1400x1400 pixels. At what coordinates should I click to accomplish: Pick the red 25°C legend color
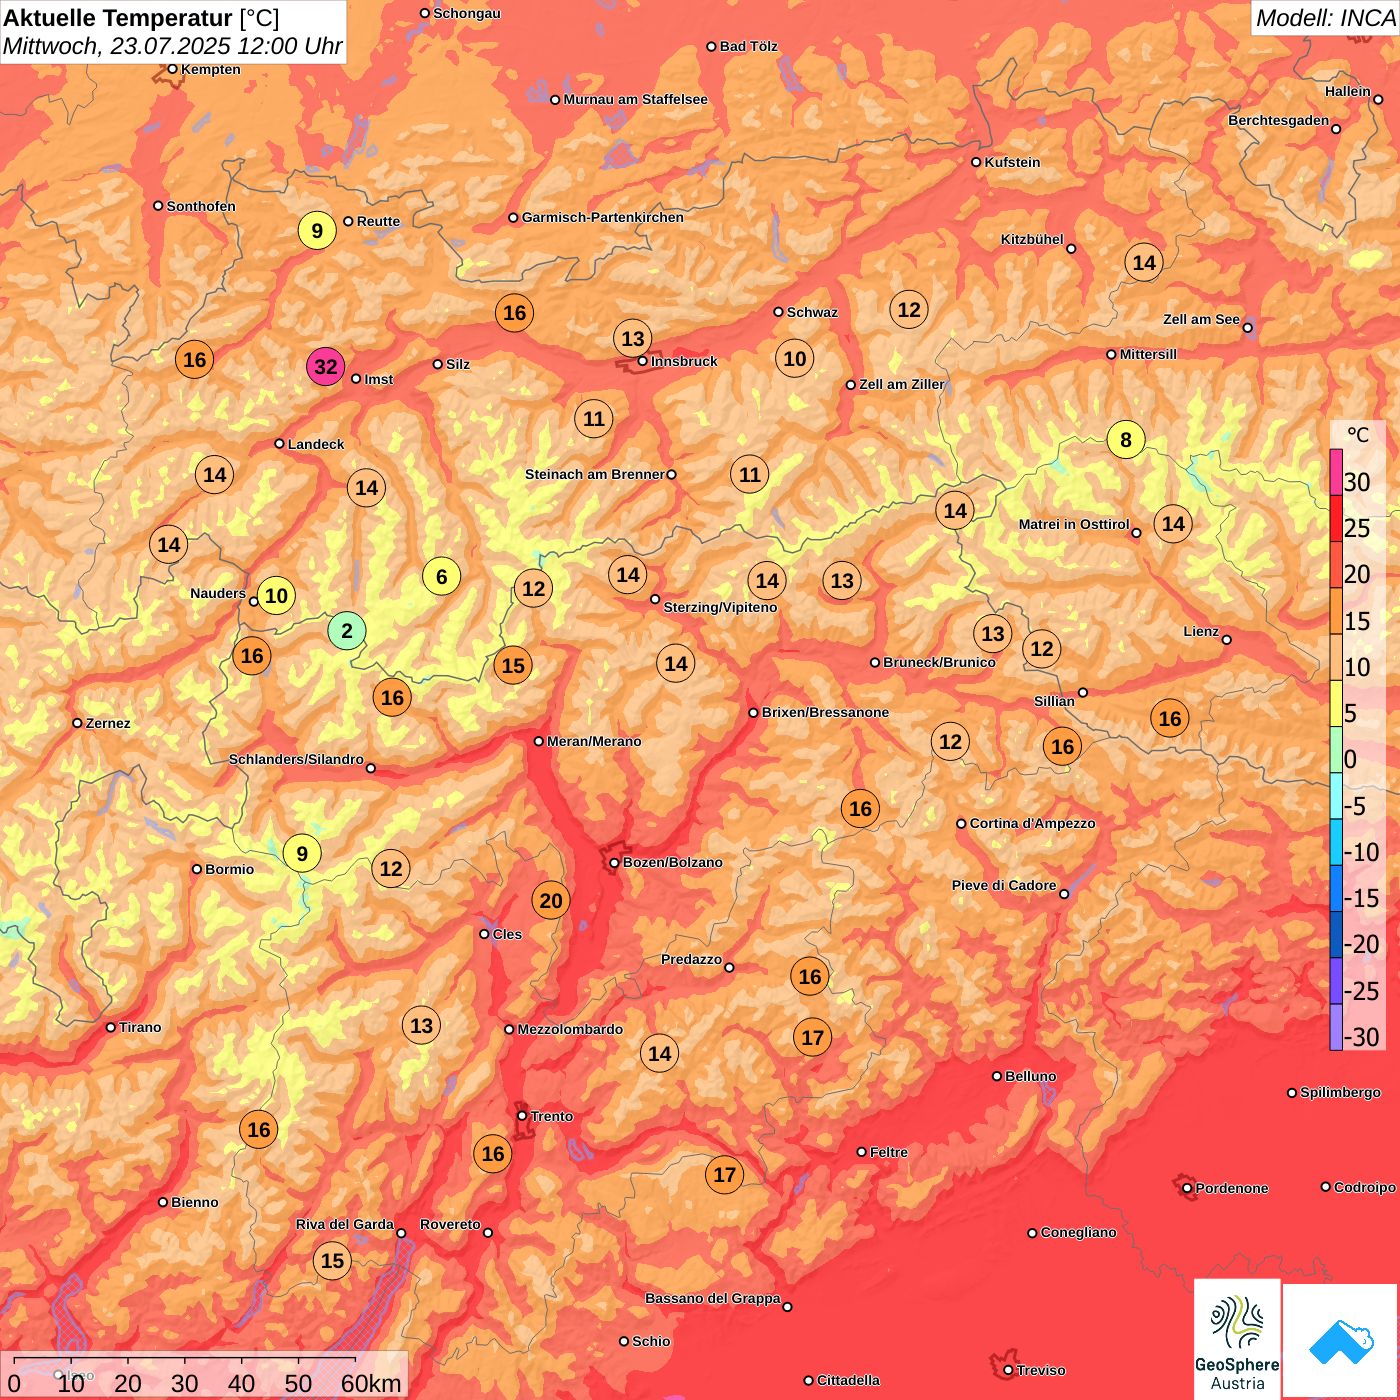1336,518
